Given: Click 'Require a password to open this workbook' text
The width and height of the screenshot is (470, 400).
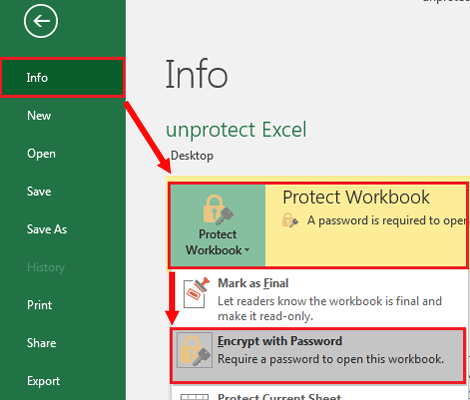Looking at the screenshot, I should [331, 359].
